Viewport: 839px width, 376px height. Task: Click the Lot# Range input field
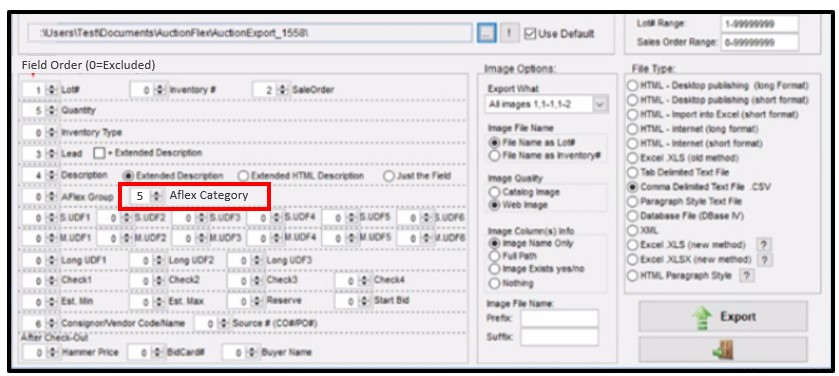(759, 24)
